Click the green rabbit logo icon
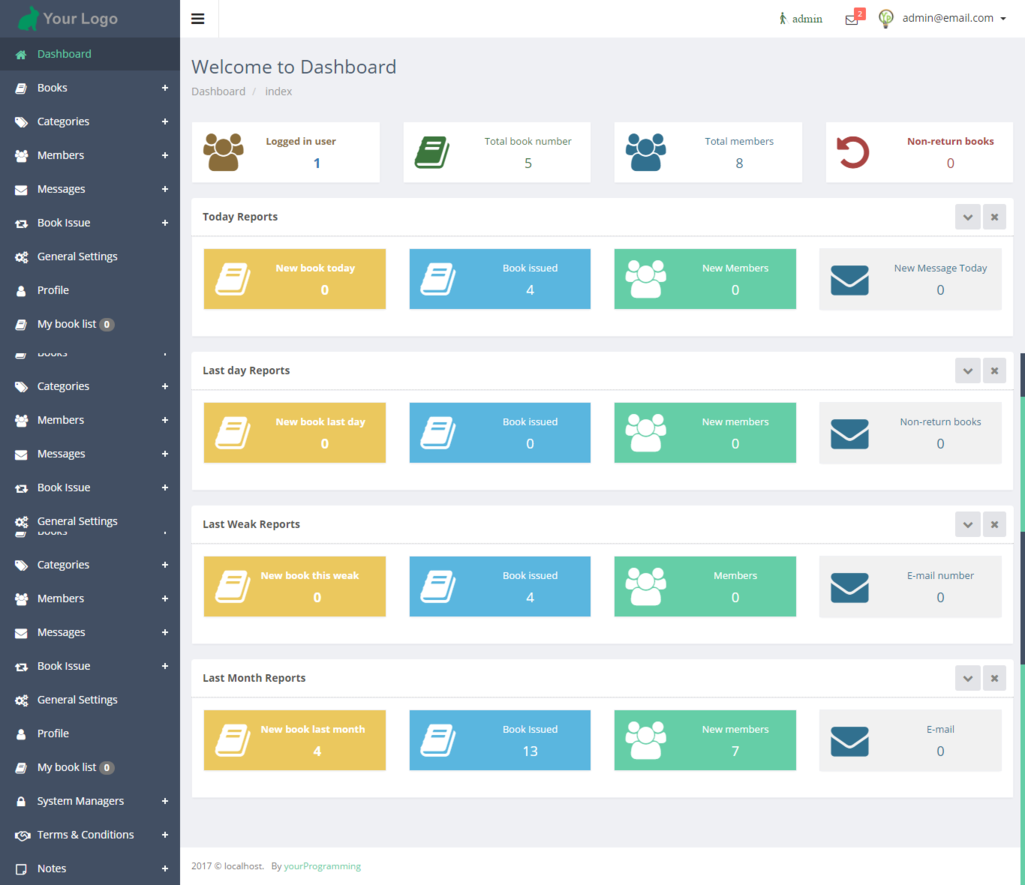The height and width of the screenshot is (885, 1025). pyautogui.click(x=29, y=18)
